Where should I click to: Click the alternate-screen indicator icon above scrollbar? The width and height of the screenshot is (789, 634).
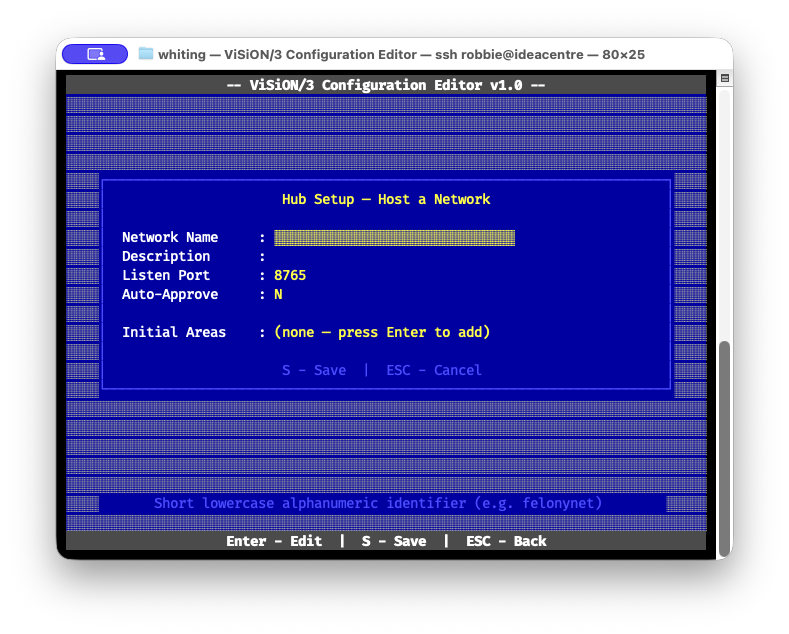point(725,78)
